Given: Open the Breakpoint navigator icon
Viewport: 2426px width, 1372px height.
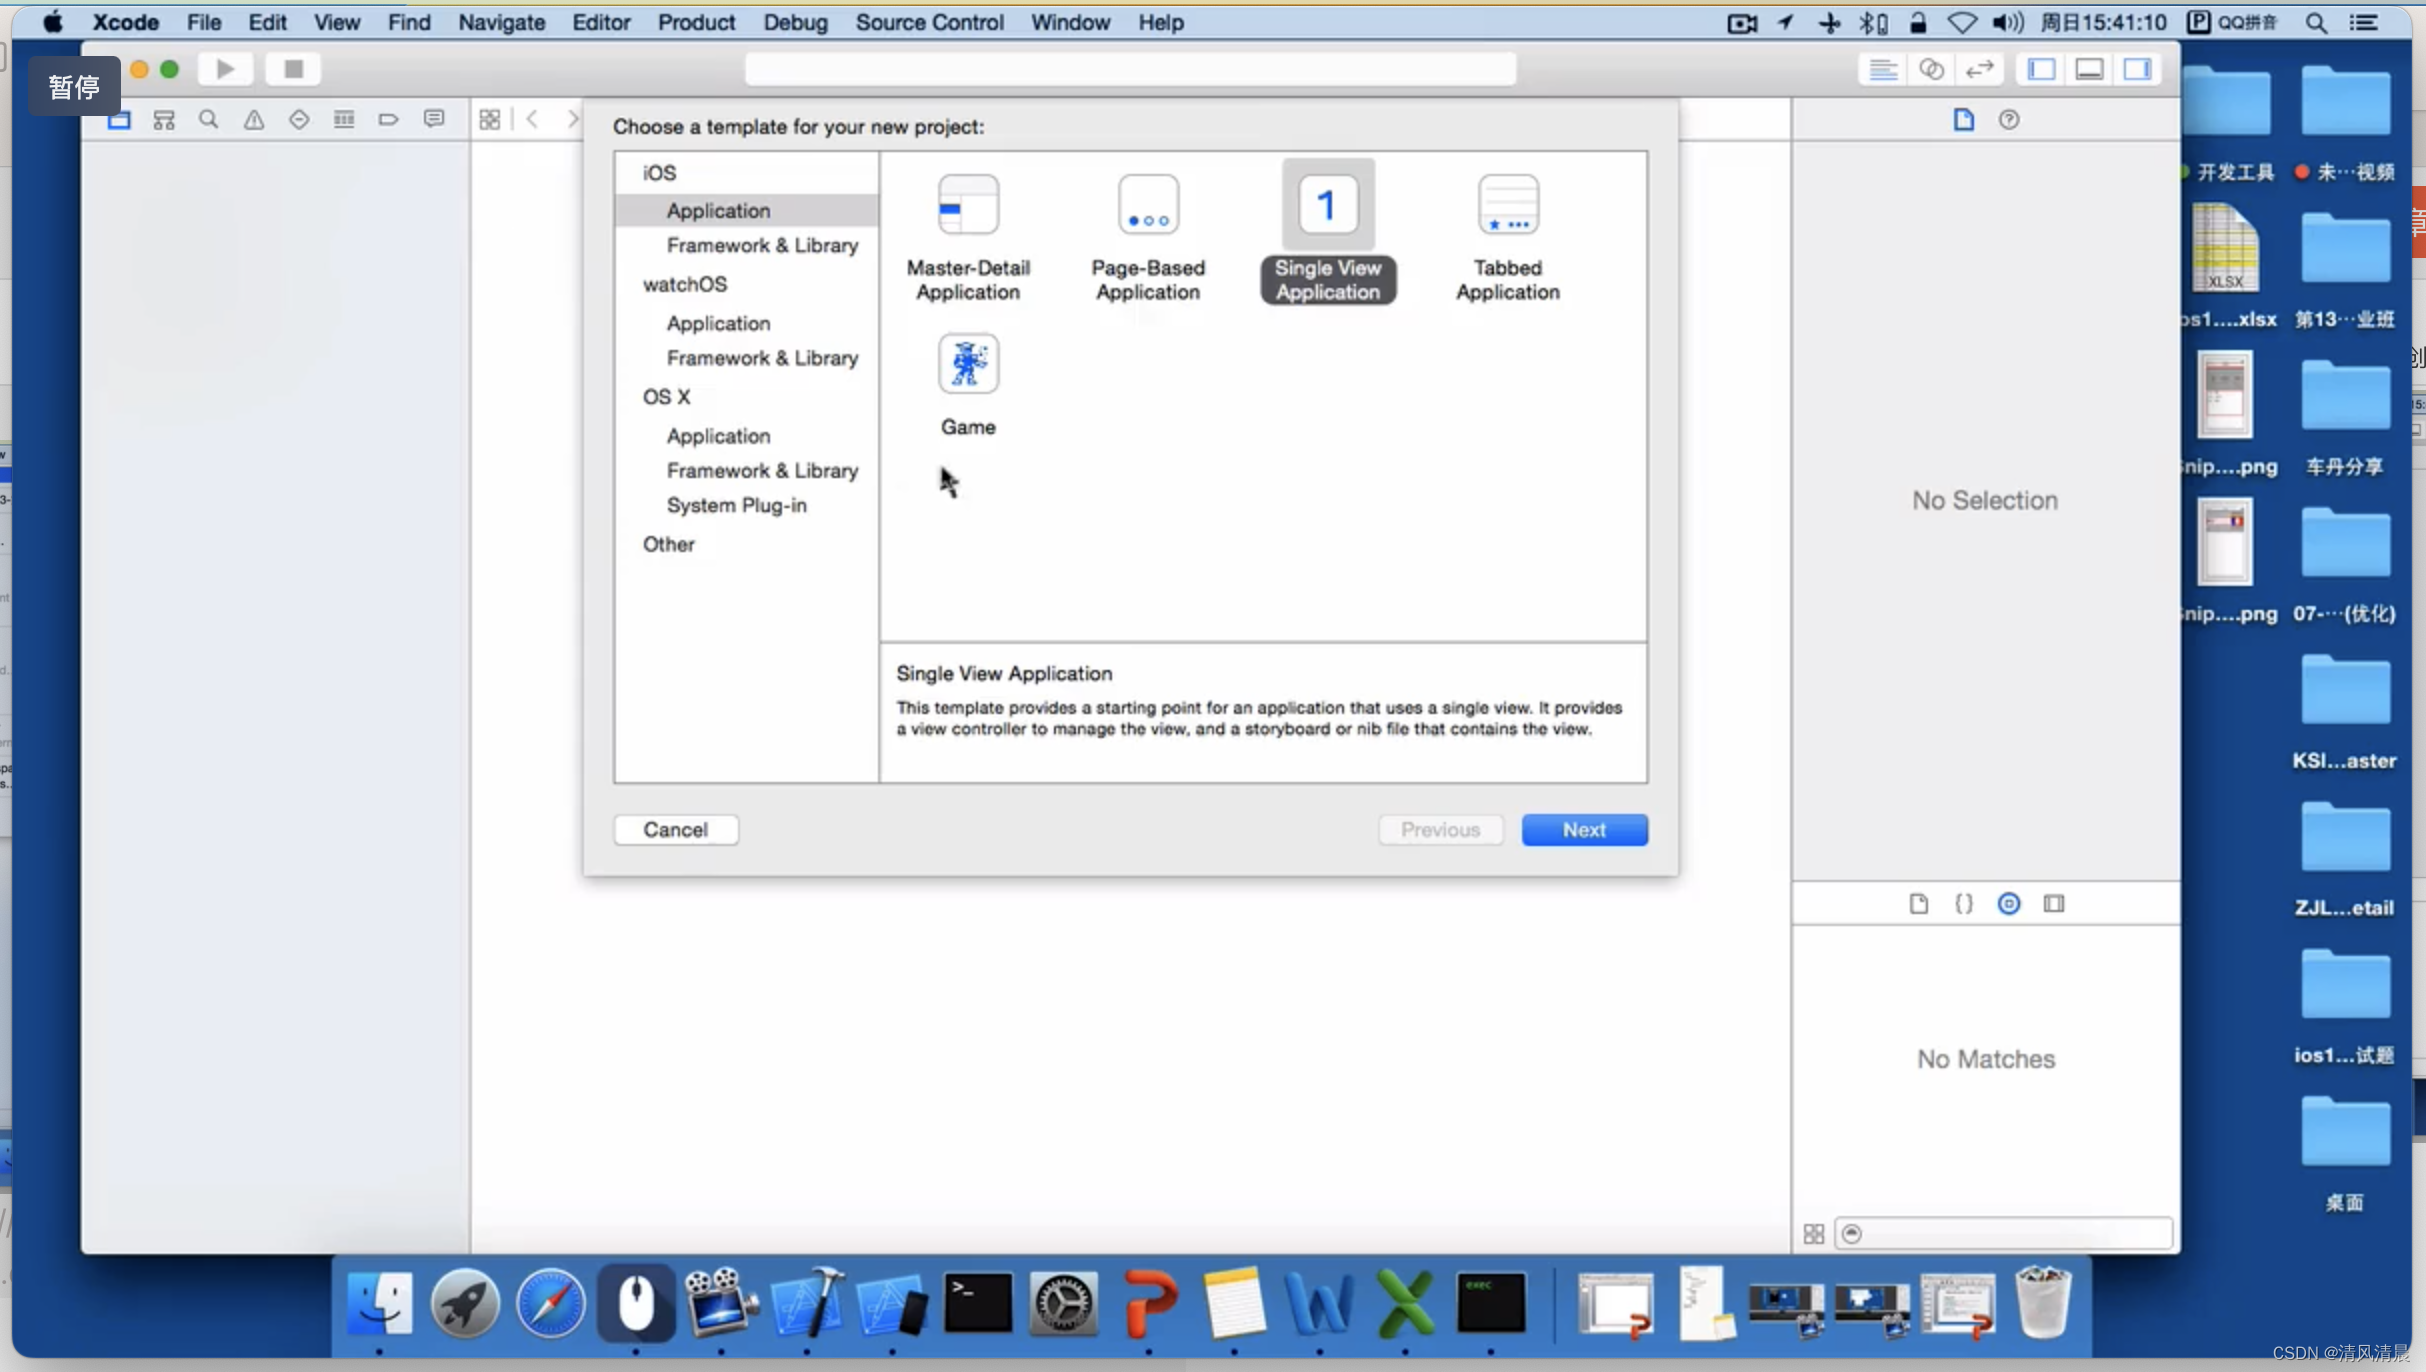Looking at the screenshot, I should click(x=388, y=120).
